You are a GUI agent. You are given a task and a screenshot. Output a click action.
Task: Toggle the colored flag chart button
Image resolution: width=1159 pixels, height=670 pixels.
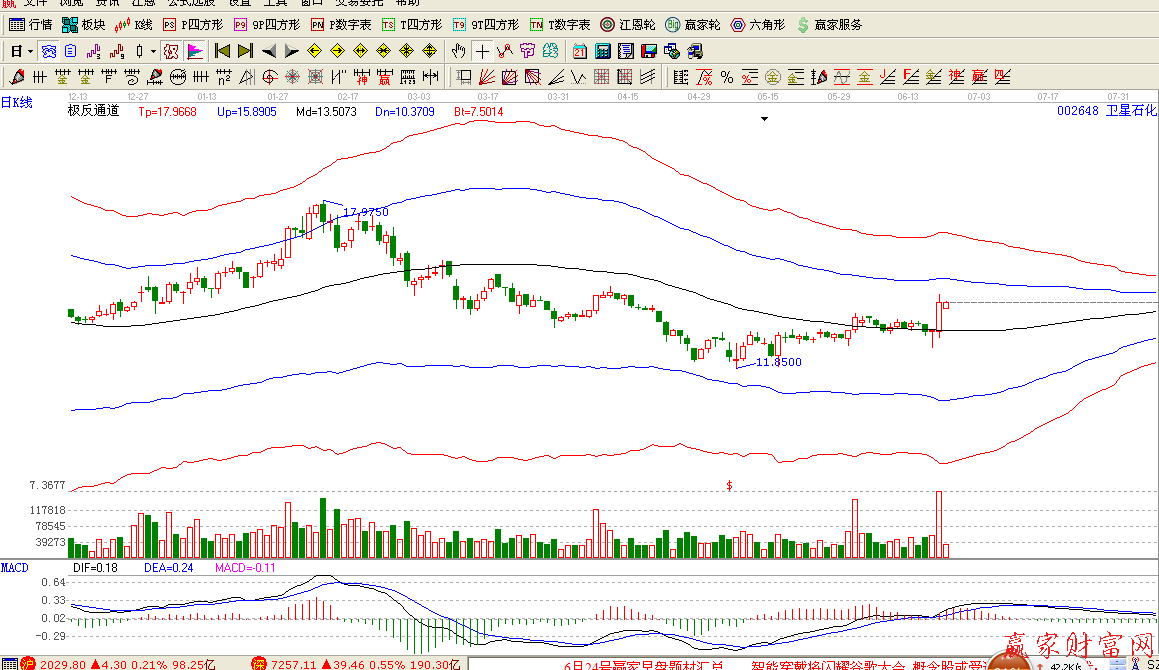195,51
